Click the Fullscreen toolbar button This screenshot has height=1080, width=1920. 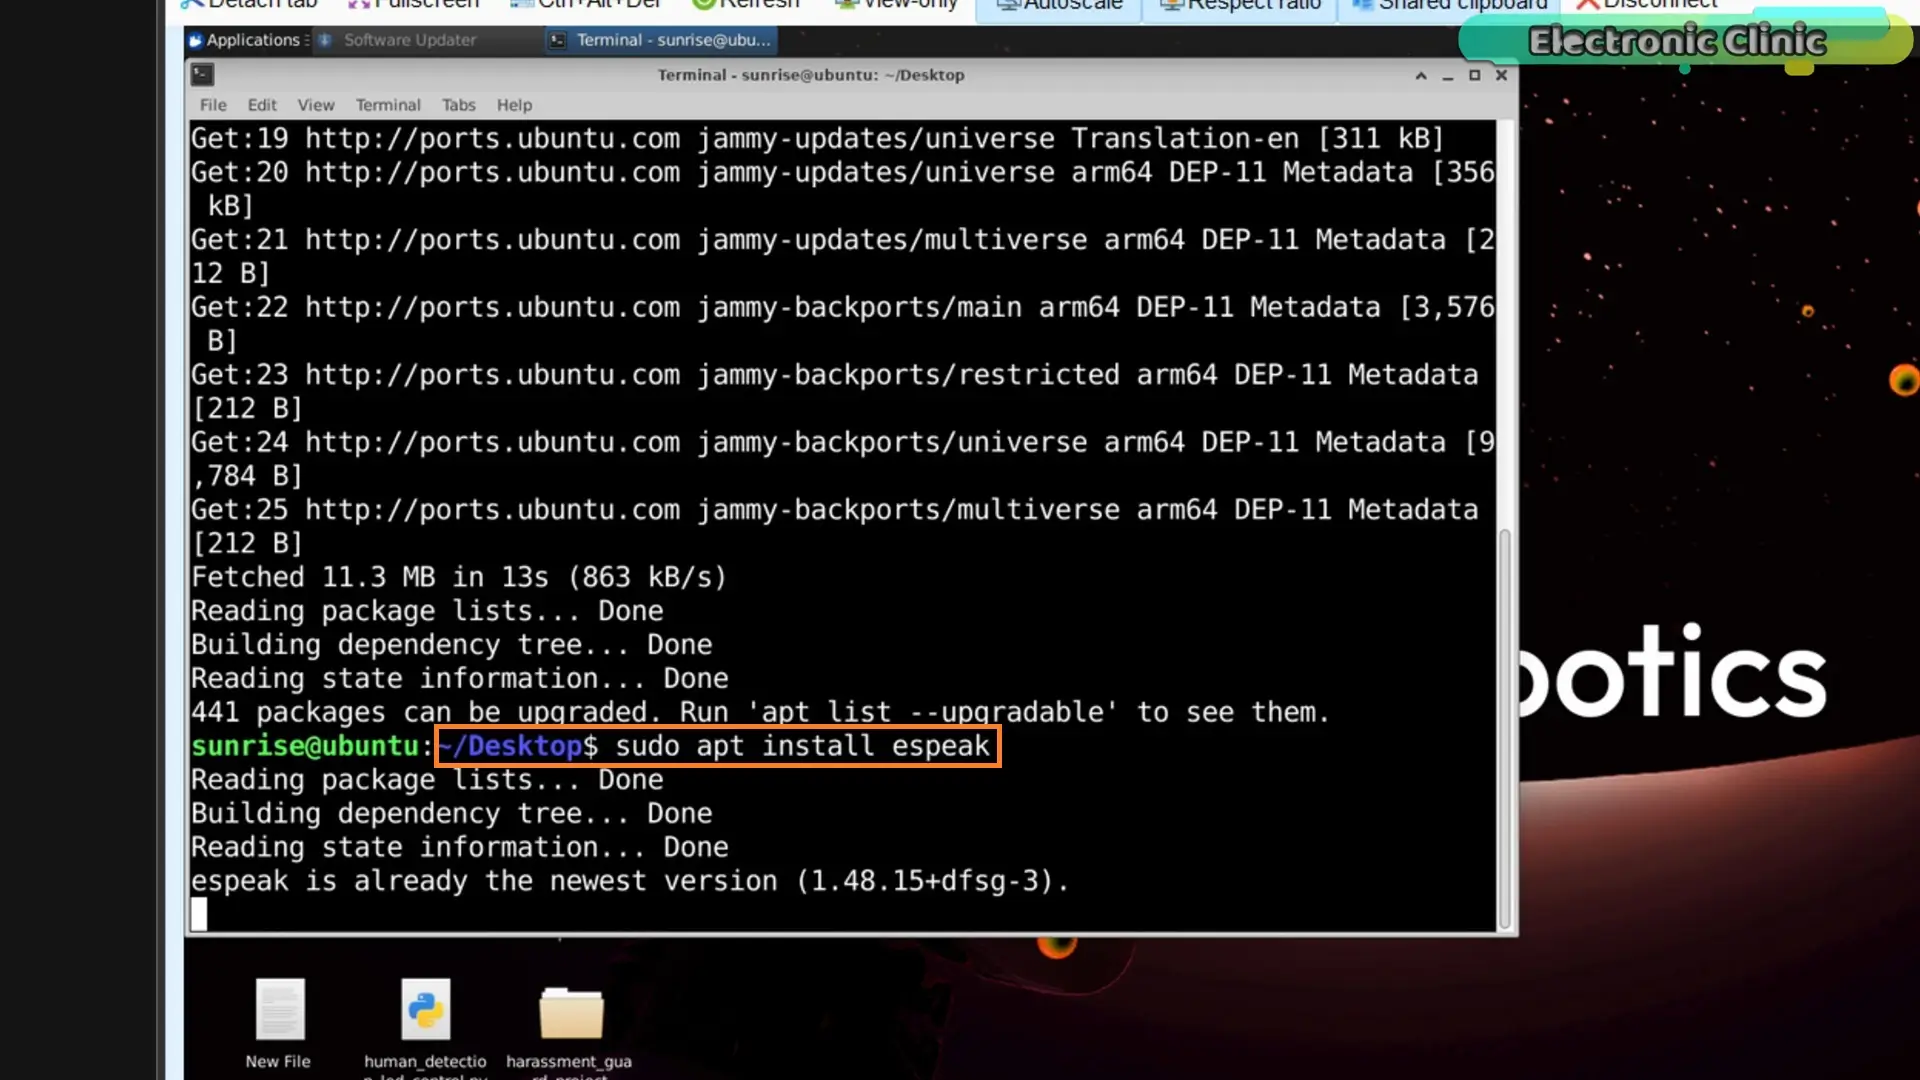tap(413, 5)
